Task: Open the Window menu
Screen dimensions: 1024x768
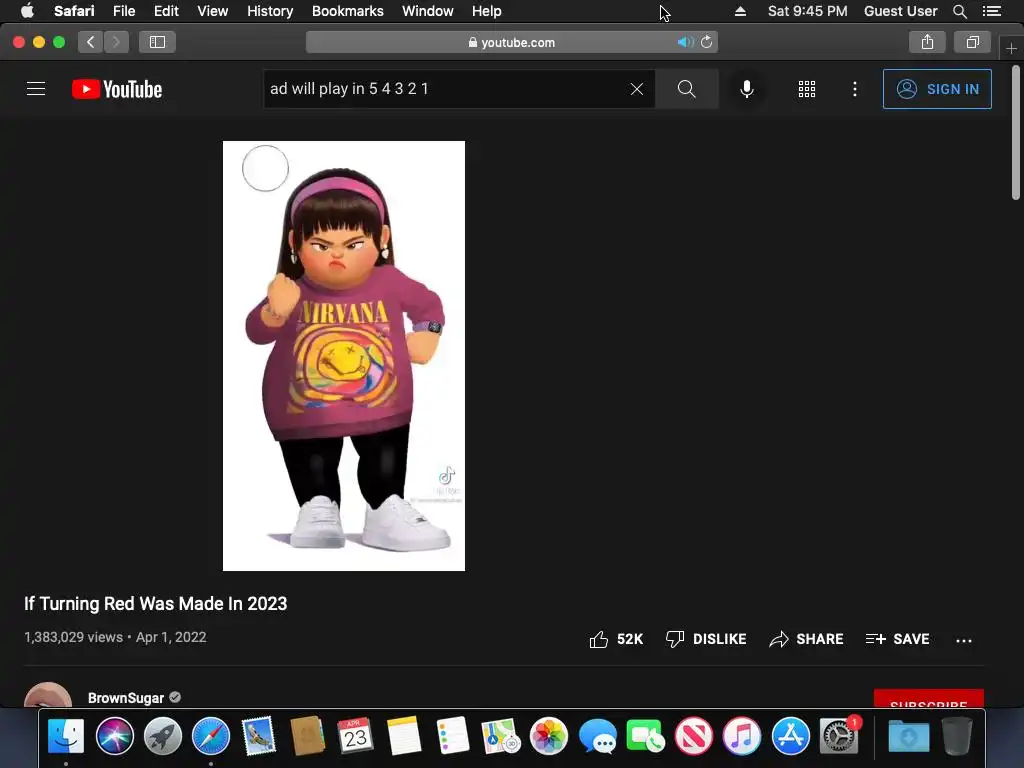Action: point(427,11)
